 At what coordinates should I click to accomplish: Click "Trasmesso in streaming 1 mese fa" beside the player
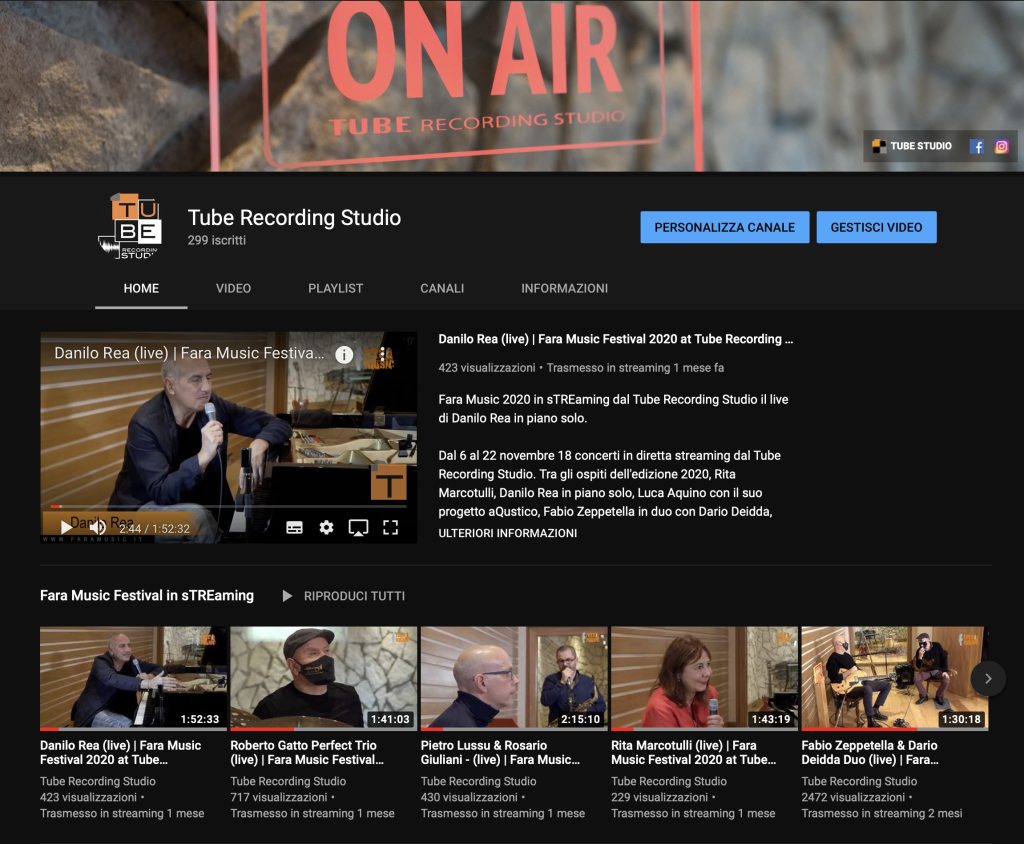[635, 368]
